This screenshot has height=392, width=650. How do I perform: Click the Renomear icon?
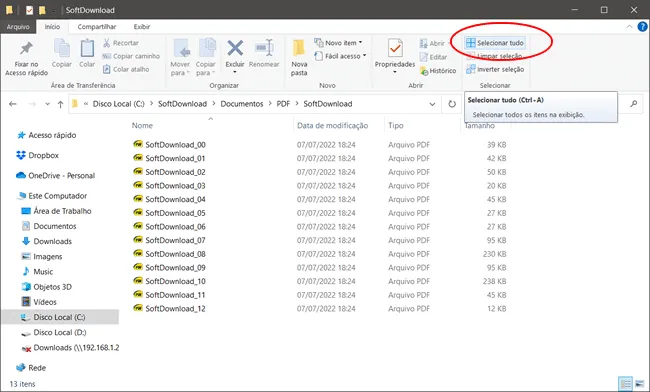[x=264, y=48]
